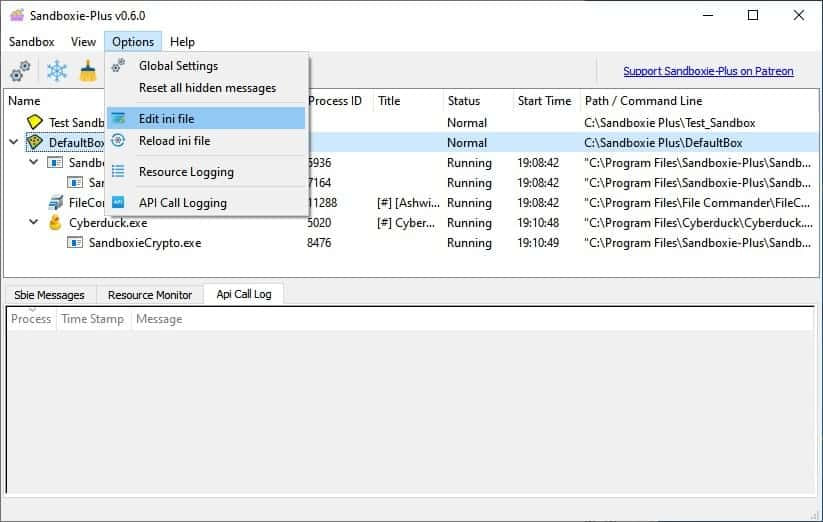Select the Api Call Log tab
The height and width of the screenshot is (522, 823).
click(244, 294)
